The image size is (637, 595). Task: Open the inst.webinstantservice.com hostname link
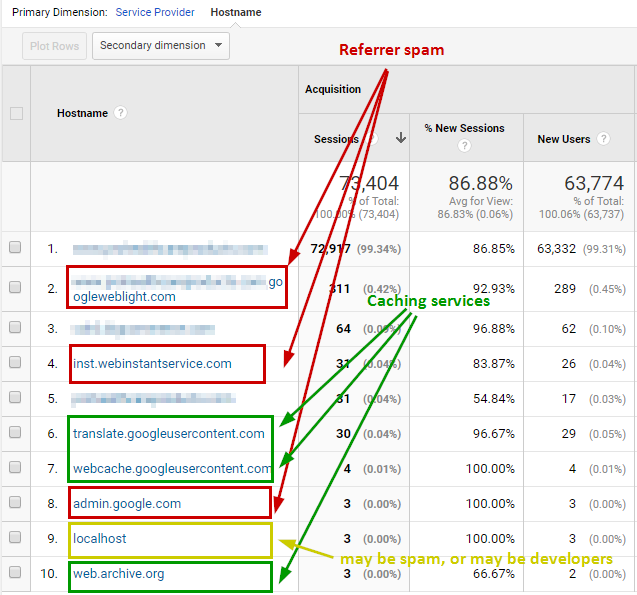[152, 363]
